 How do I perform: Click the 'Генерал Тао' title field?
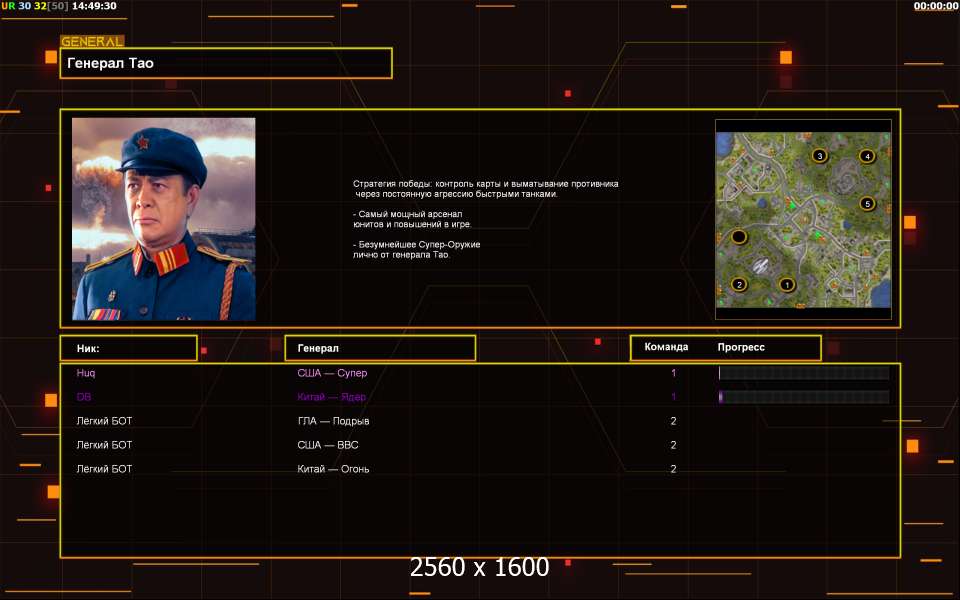pyautogui.click(x=226, y=63)
